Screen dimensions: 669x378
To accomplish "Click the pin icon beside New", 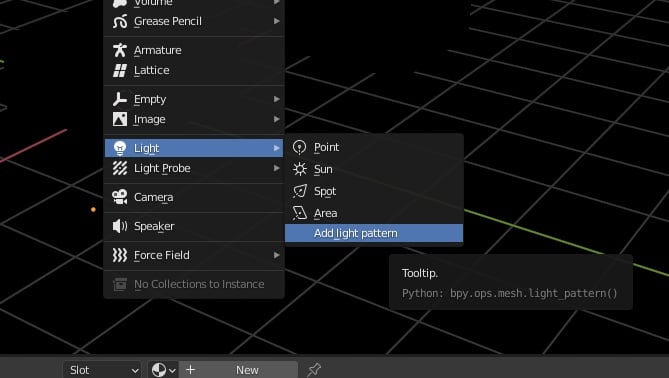I will coord(314,369).
